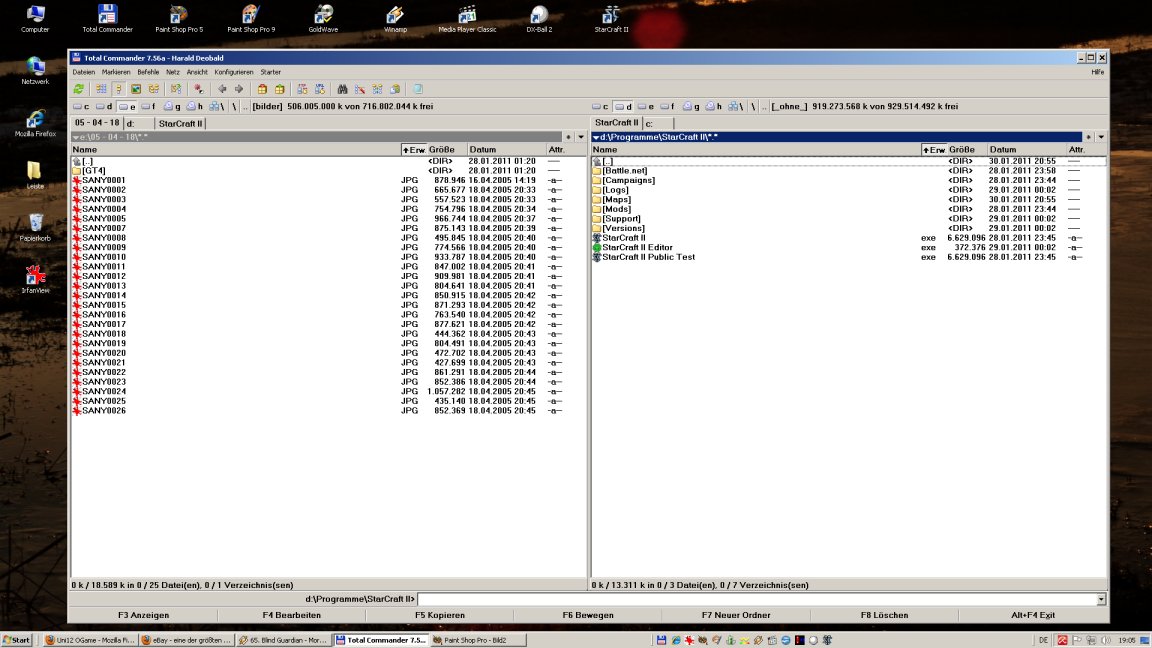Sort left panel by Erw. column

click(414, 149)
